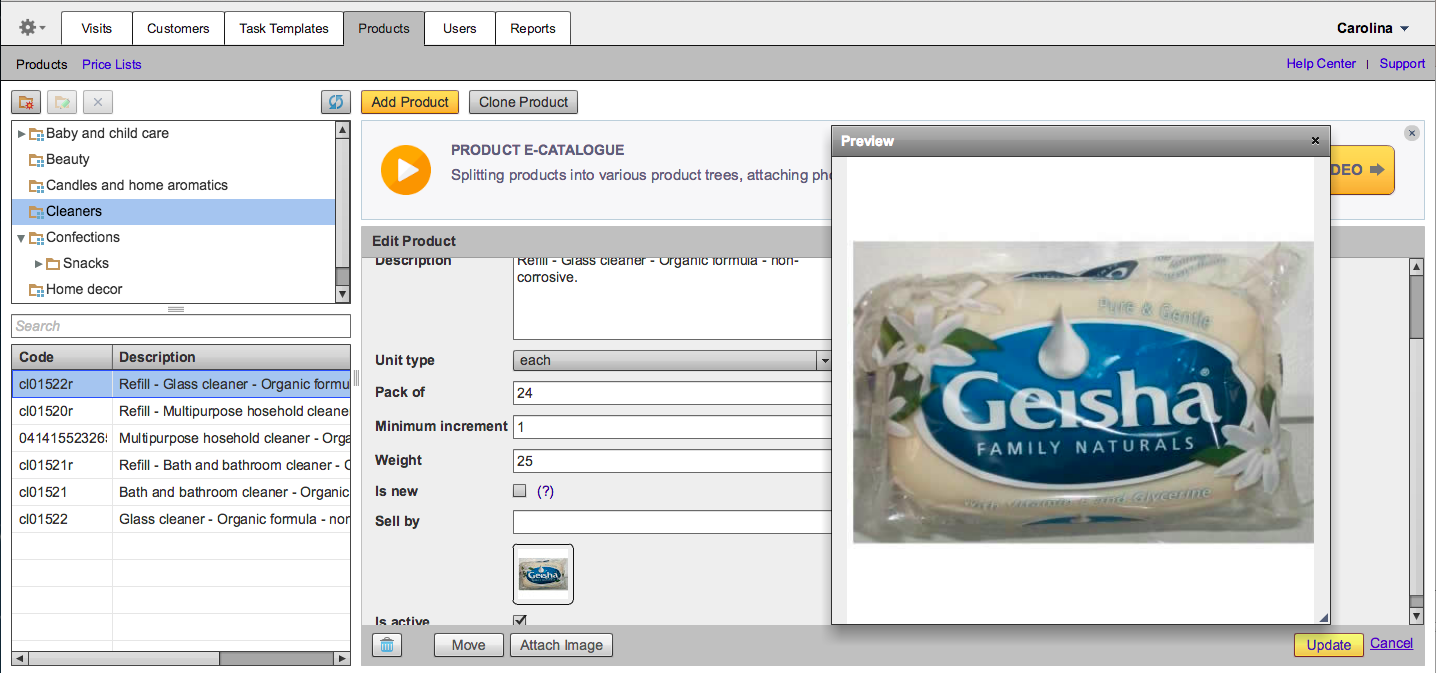This screenshot has width=1436, height=673.
Task: Select the cl01521 Bath and bathroom cleaner row
Action: 181,492
